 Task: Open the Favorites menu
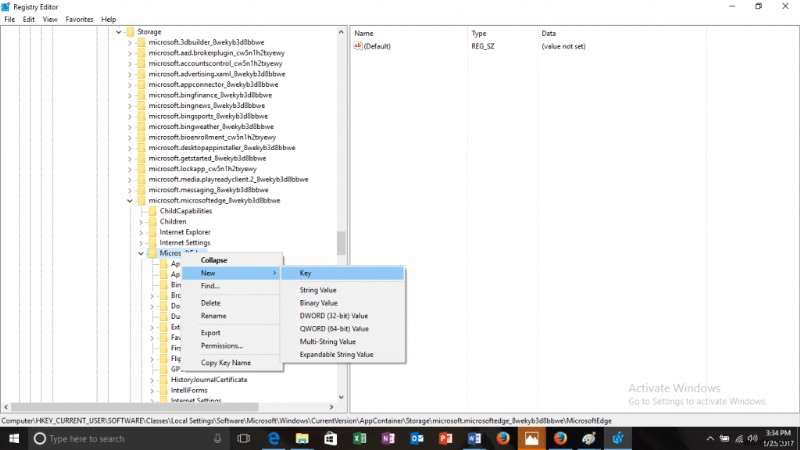click(x=79, y=19)
